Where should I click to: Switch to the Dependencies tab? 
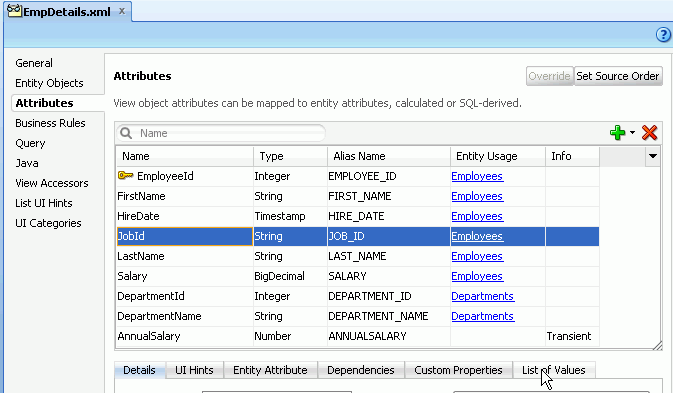tap(361, 370)
